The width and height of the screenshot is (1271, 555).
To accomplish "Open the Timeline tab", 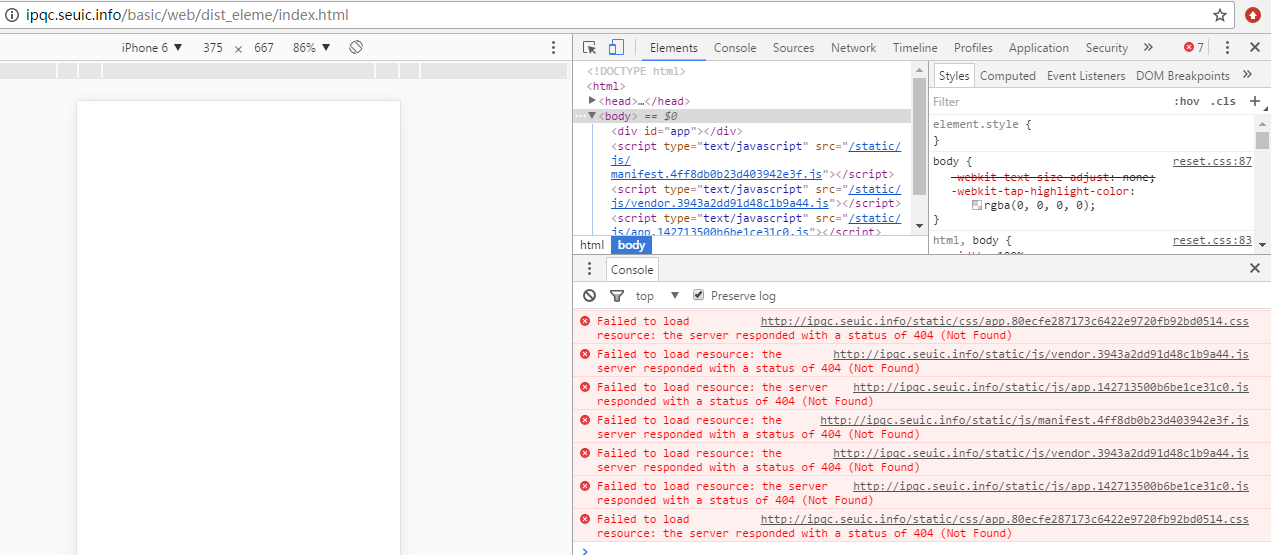I will (915, 48).
